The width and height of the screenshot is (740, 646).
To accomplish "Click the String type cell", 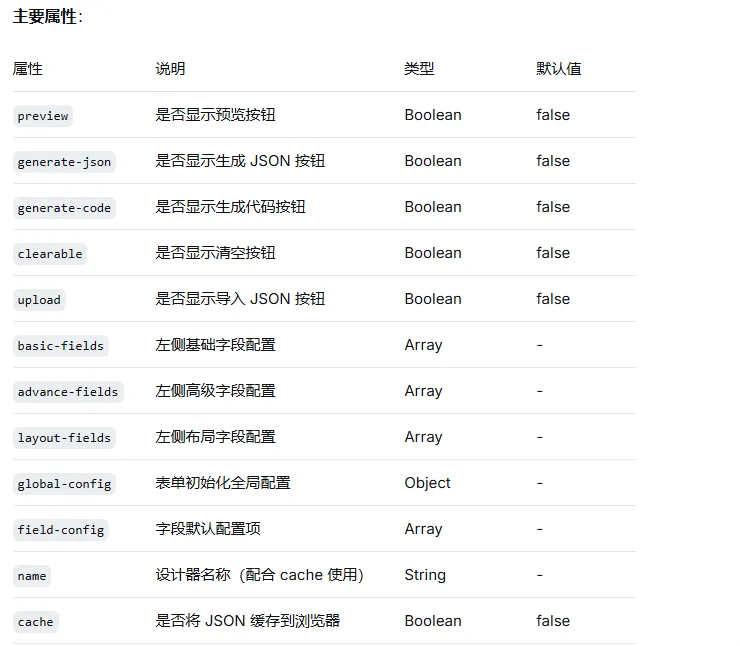I will 425,575.
